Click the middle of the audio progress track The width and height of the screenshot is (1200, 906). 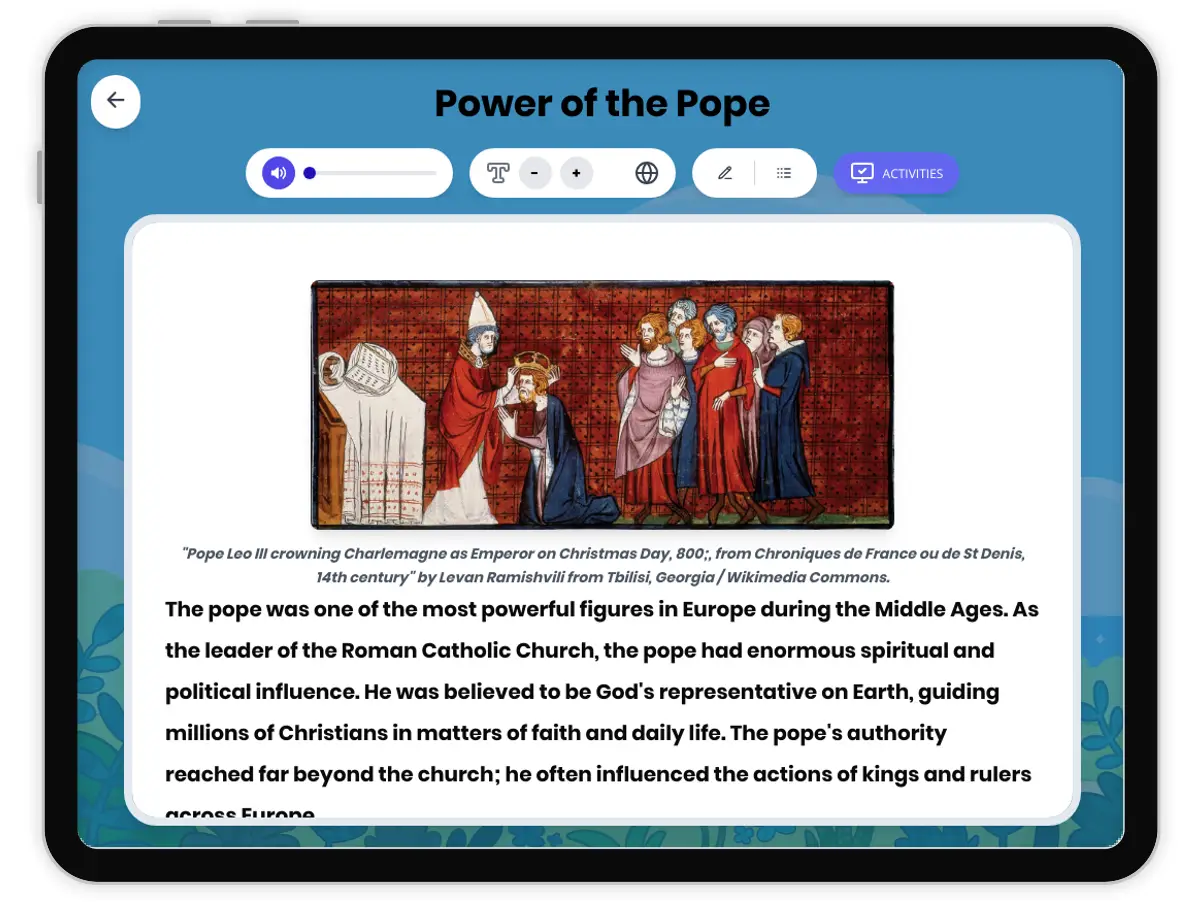click(x=372, y=173)
